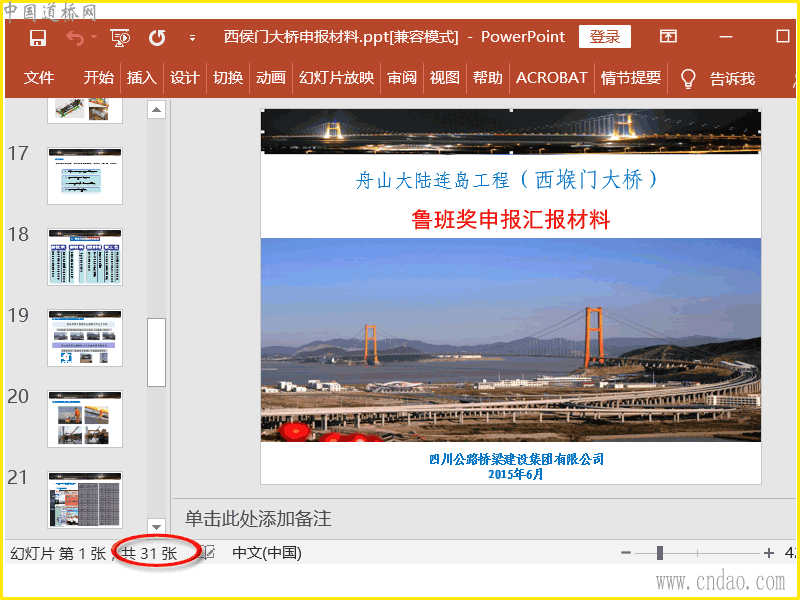
Task: Switch to the 切换 tab
Action: [x=228, y=78]
